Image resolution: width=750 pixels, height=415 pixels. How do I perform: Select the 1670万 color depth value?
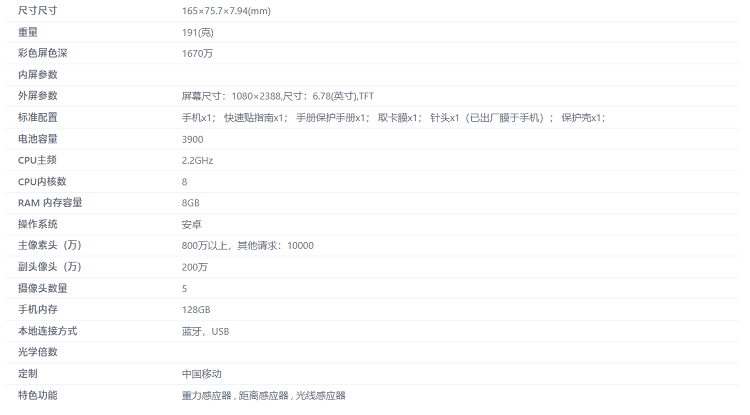(x=197, y=54)
